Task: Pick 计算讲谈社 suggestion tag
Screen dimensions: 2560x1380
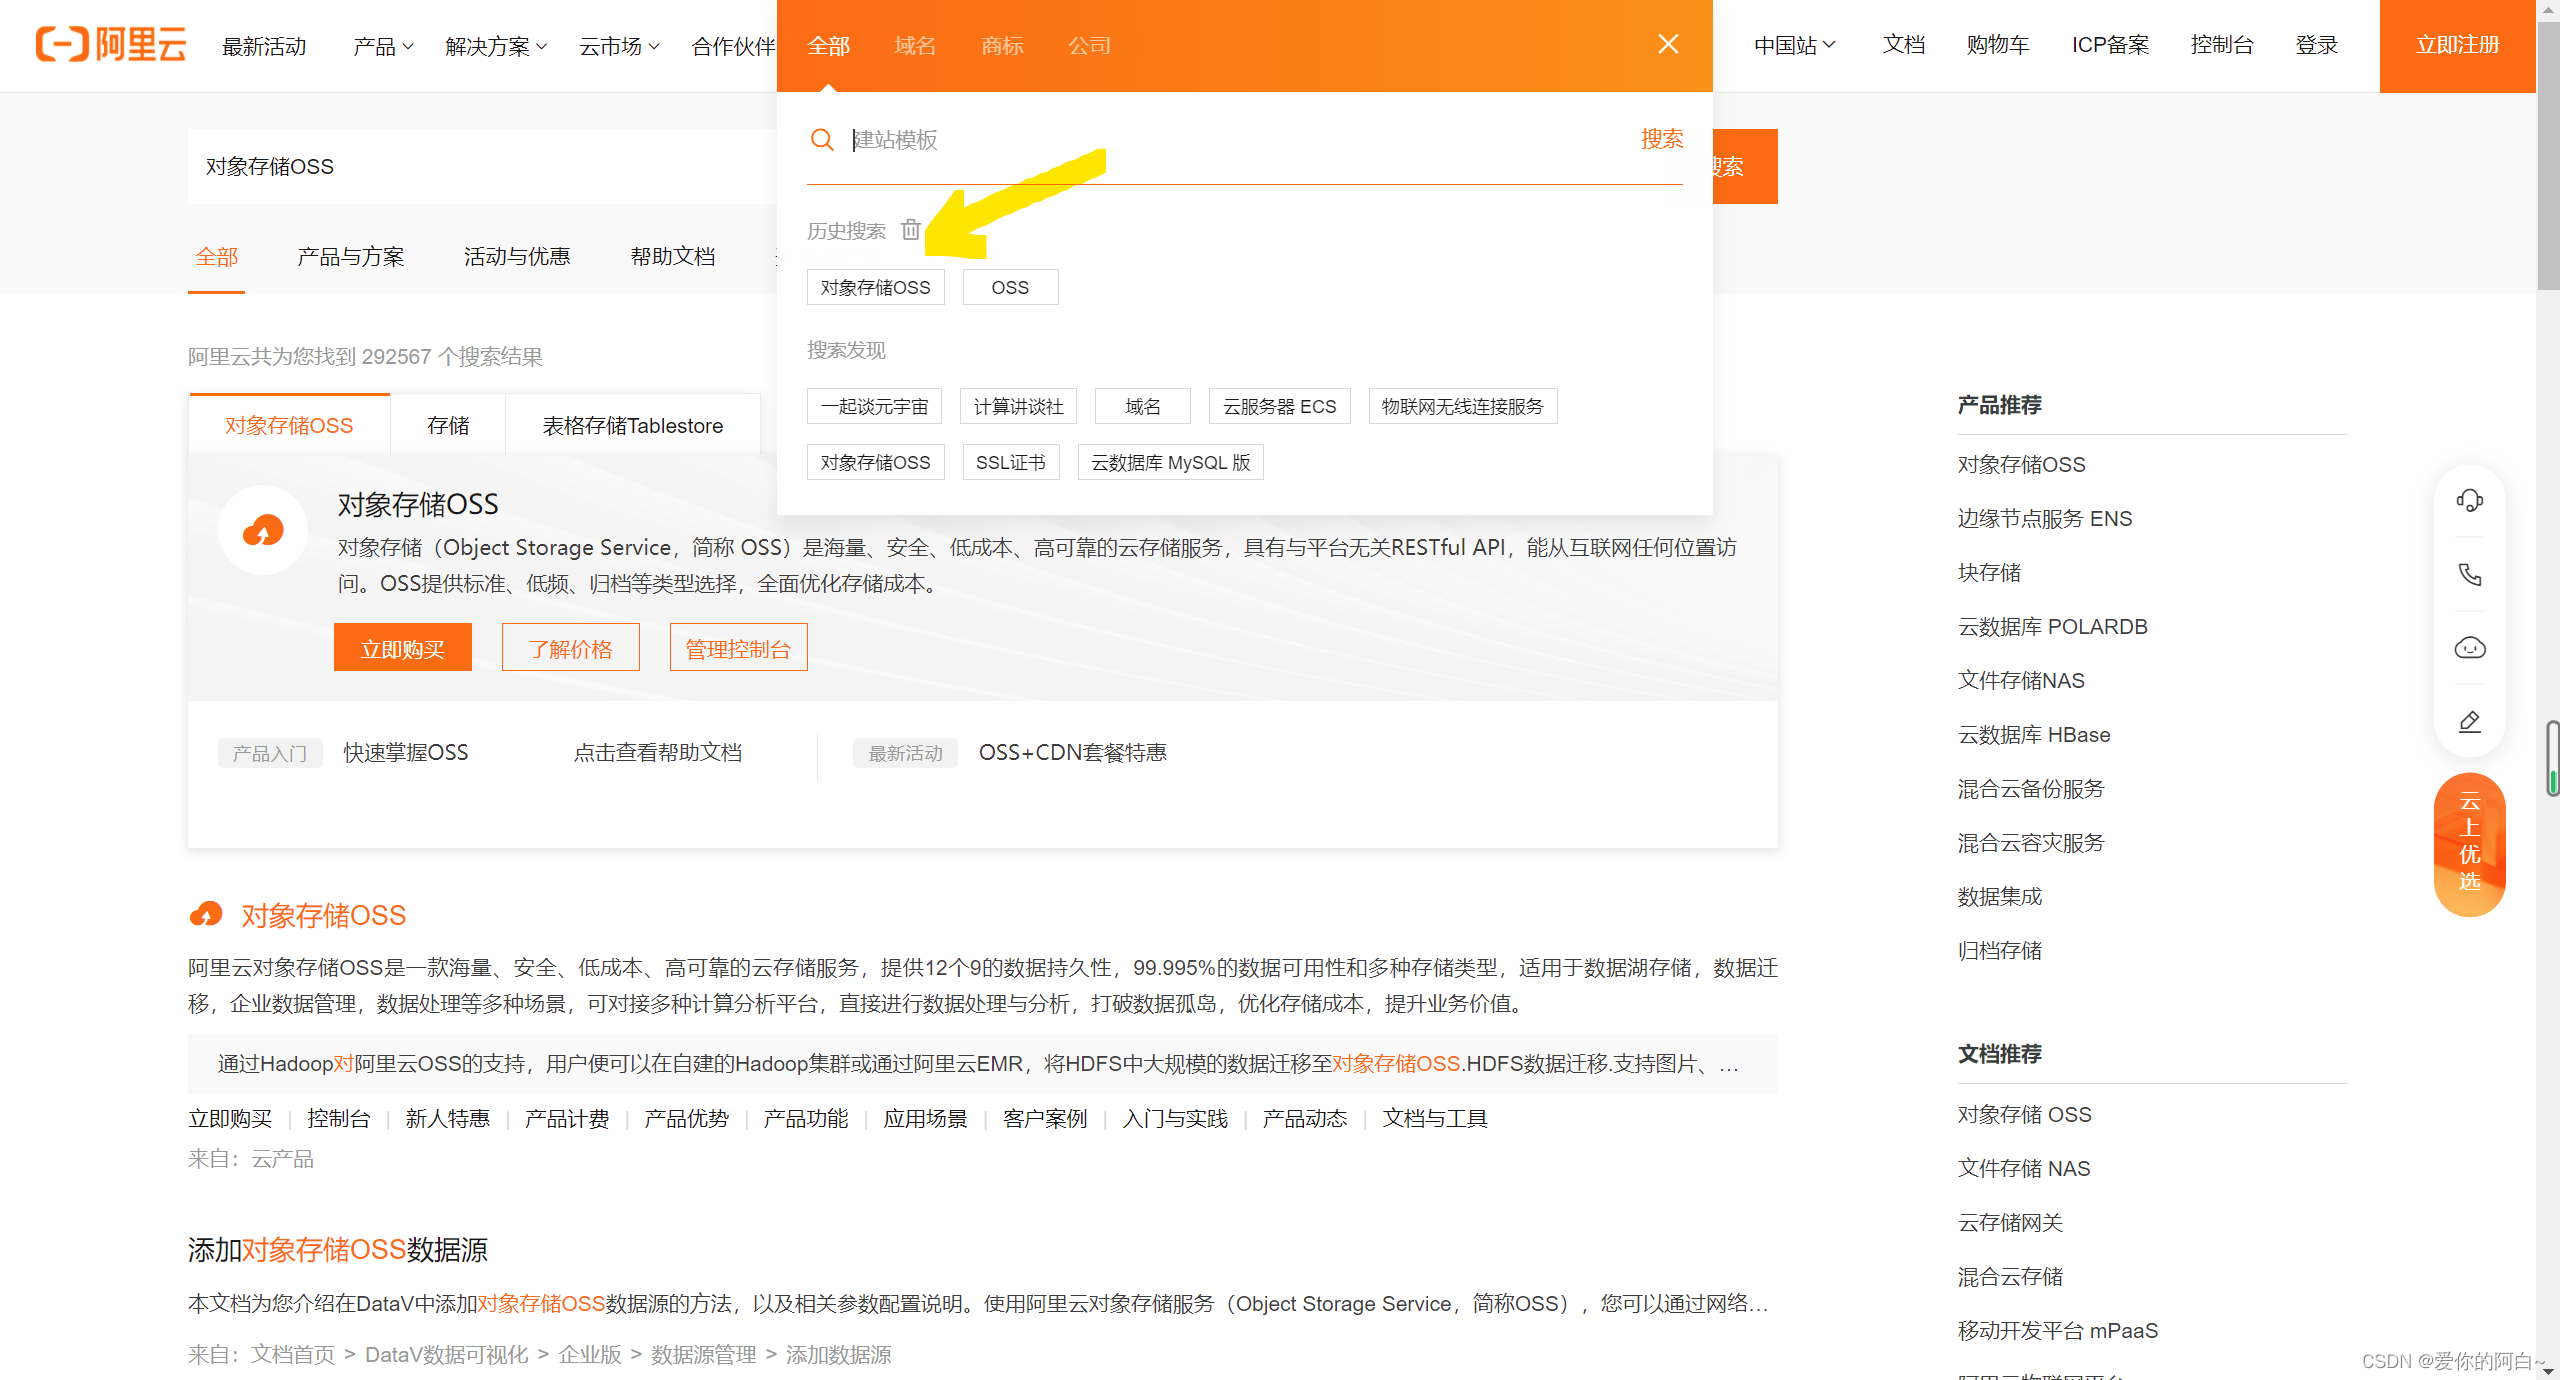Action: [x=1018, y=406]
